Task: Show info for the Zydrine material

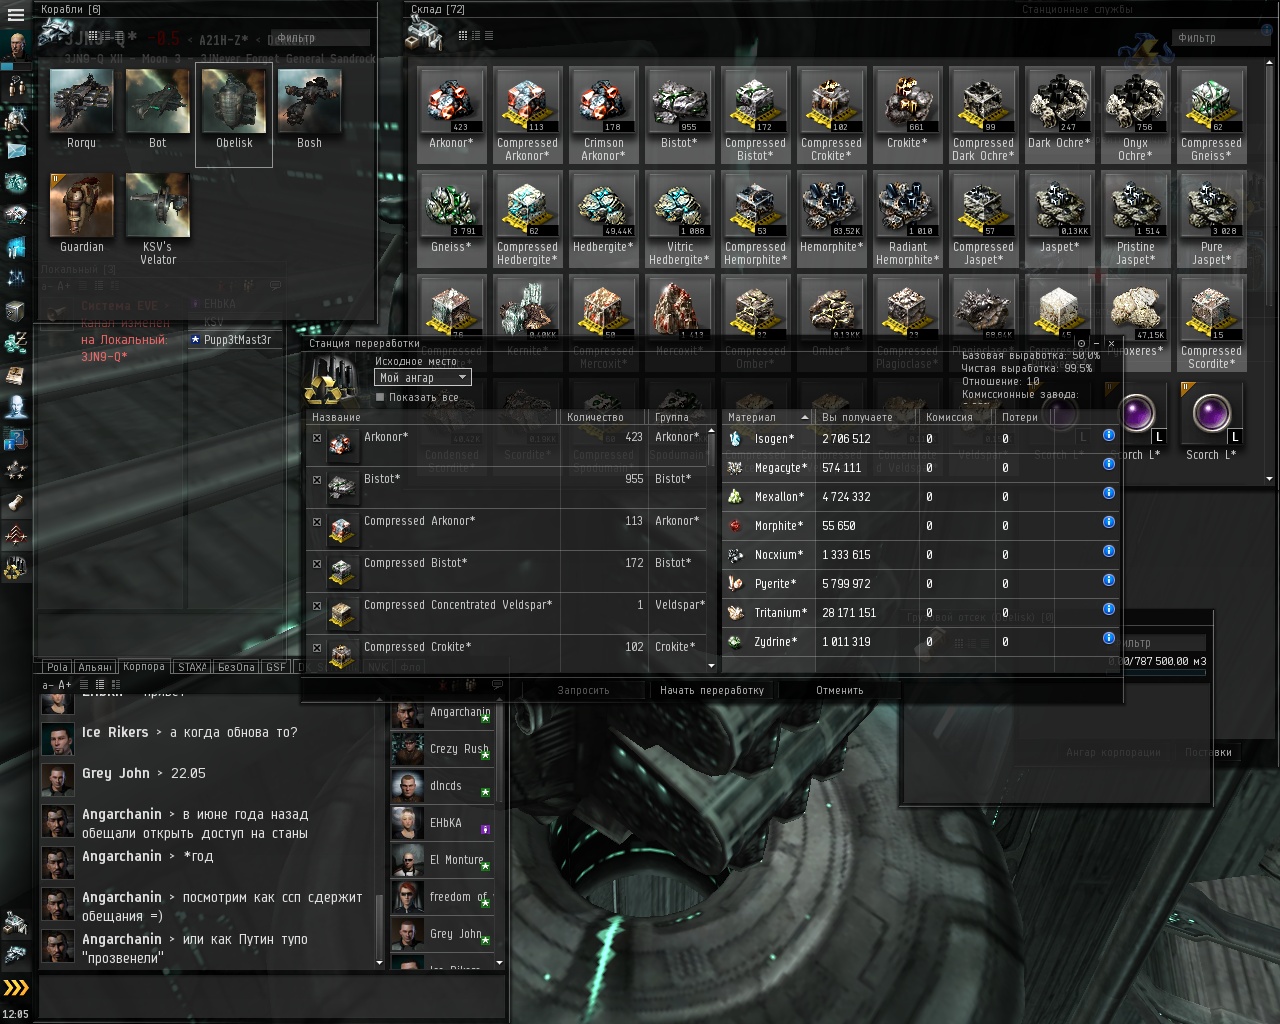Action: pos(1108,638)
